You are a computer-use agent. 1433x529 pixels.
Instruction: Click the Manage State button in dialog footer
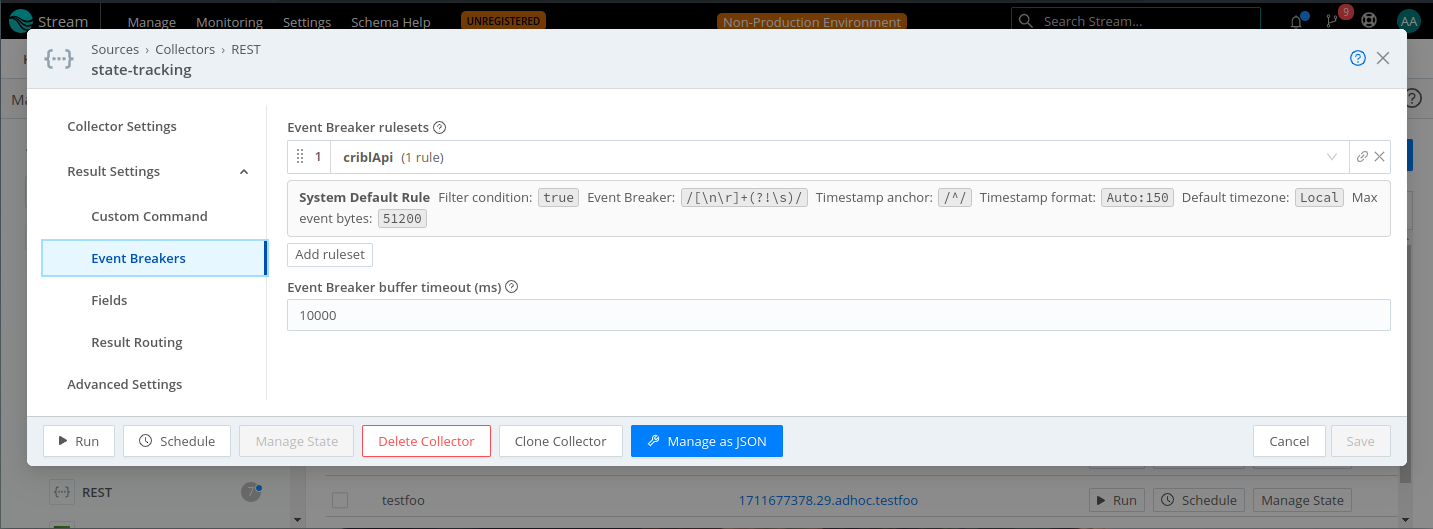tap(297, 441)
